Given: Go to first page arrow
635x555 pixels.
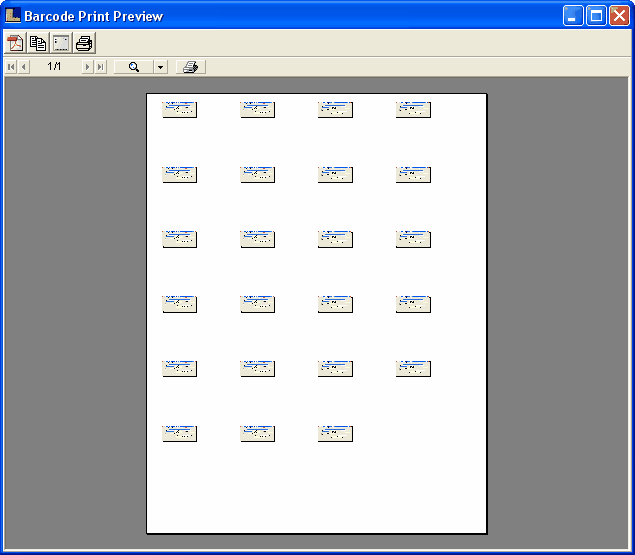Looking at the screenshot, I should [11, 67].
